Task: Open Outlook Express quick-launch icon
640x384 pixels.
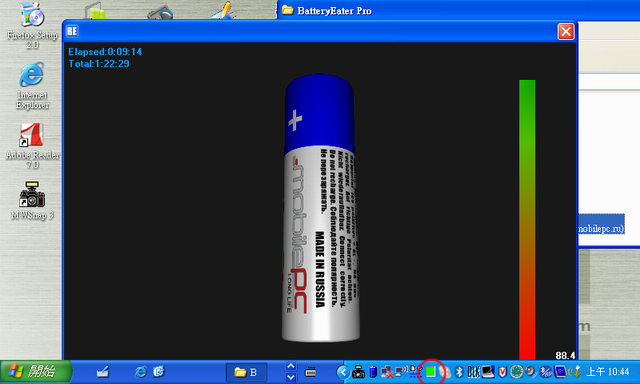Action: pos(159,372)
